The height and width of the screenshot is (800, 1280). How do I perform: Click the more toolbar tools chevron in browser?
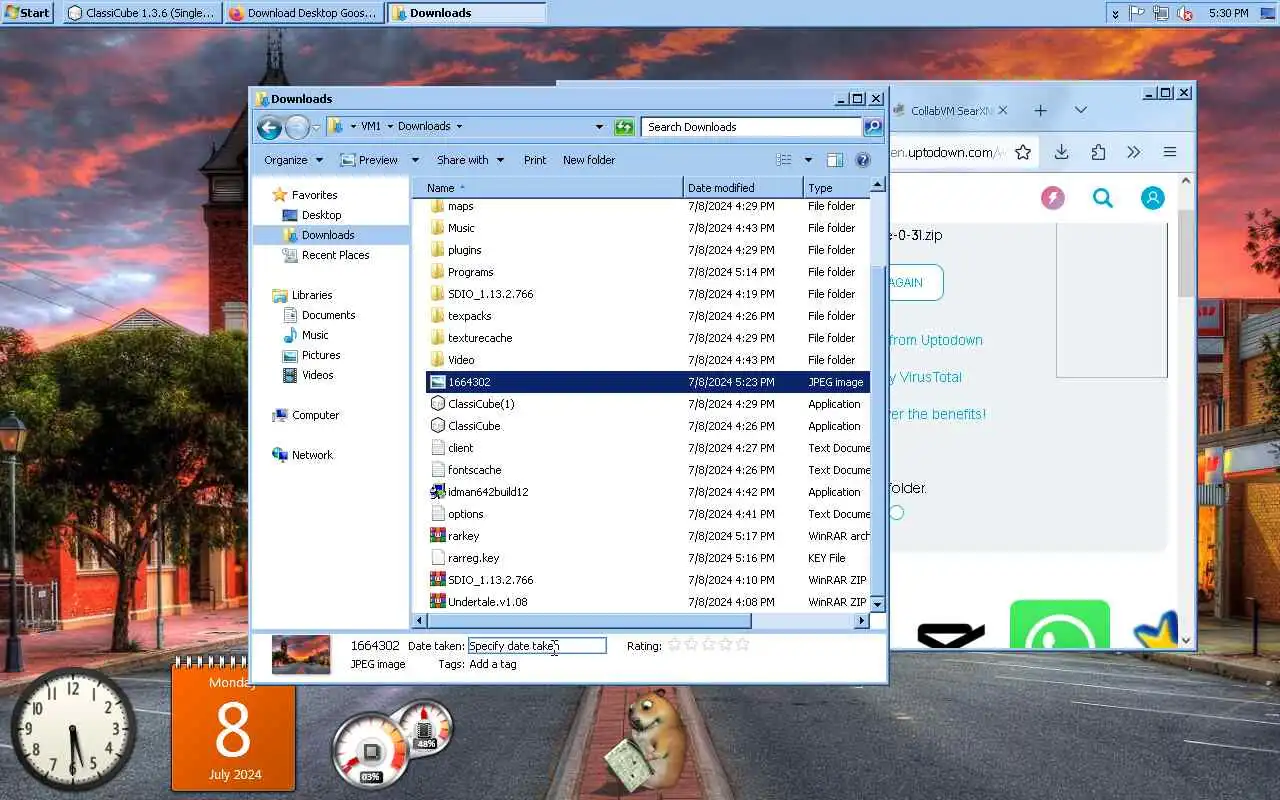1133,152
